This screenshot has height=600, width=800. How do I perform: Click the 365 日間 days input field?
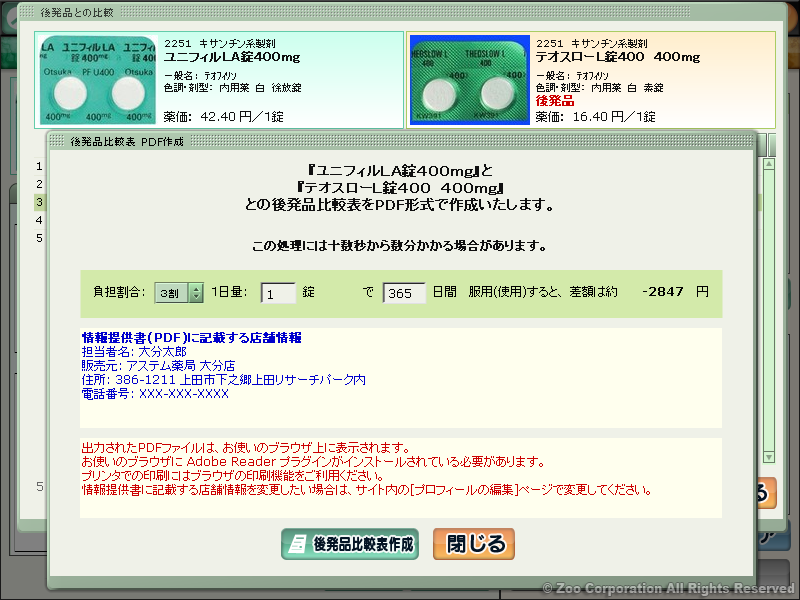(404, 293)
